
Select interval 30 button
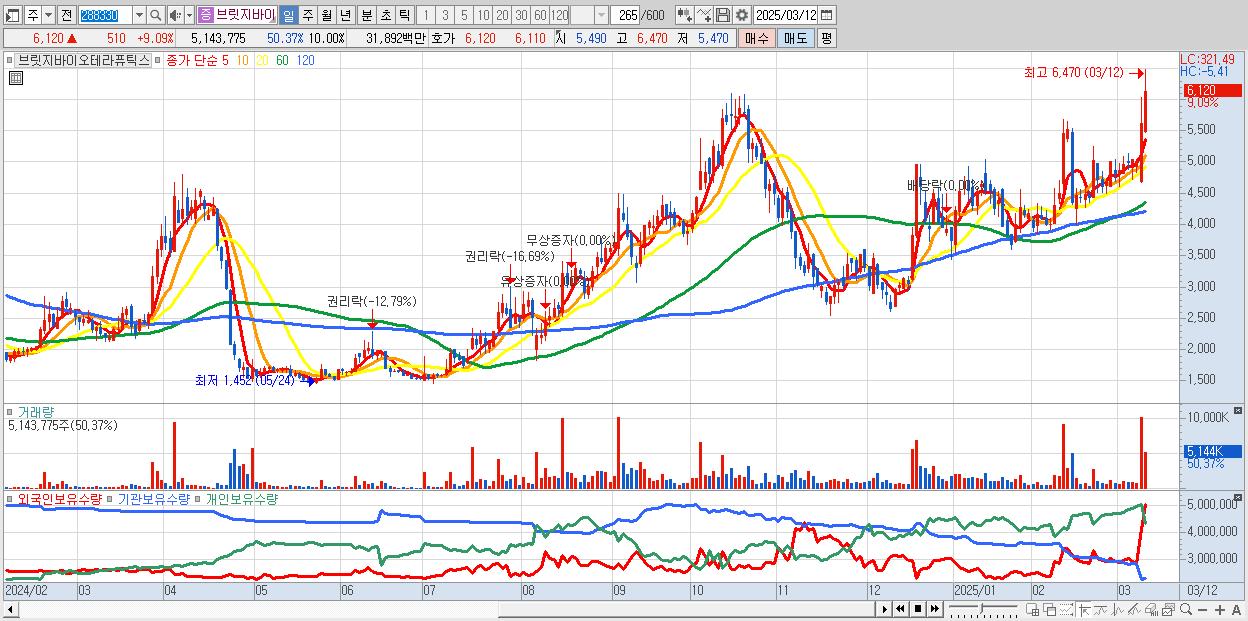pos(521,16)
